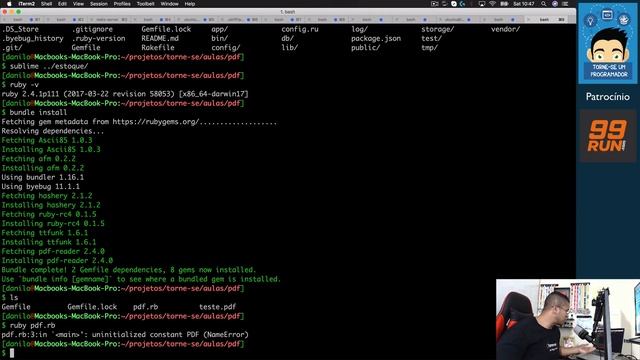
Task: Click the 'Installing hashery 2.1.2' line
Action: [x=51, y=205]
